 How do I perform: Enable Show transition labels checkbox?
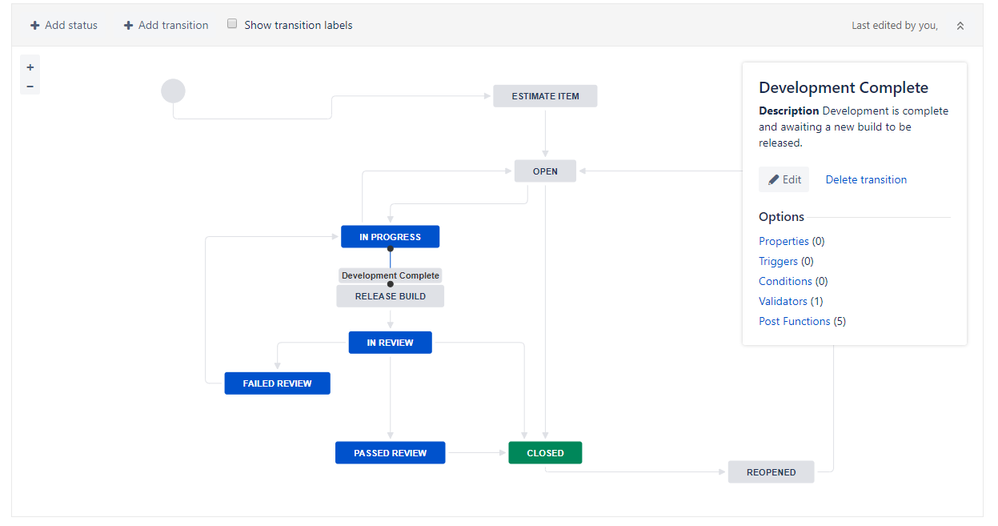[x=232, y=24]
